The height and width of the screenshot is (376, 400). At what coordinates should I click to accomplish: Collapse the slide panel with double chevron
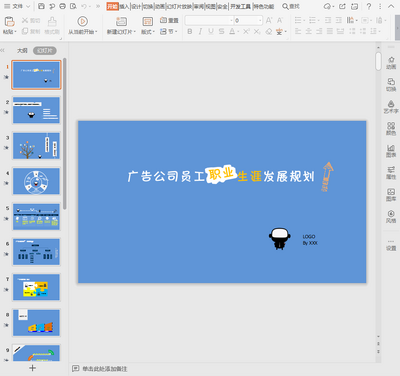3,50
